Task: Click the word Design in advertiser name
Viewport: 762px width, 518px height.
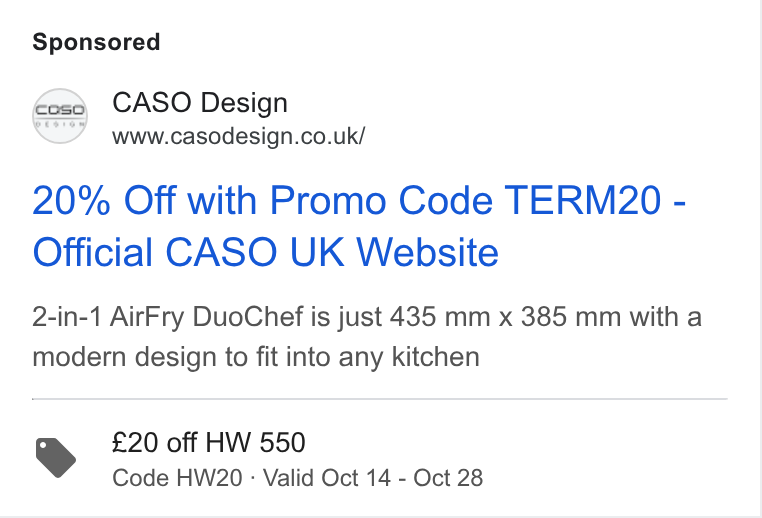Action: 244,103
